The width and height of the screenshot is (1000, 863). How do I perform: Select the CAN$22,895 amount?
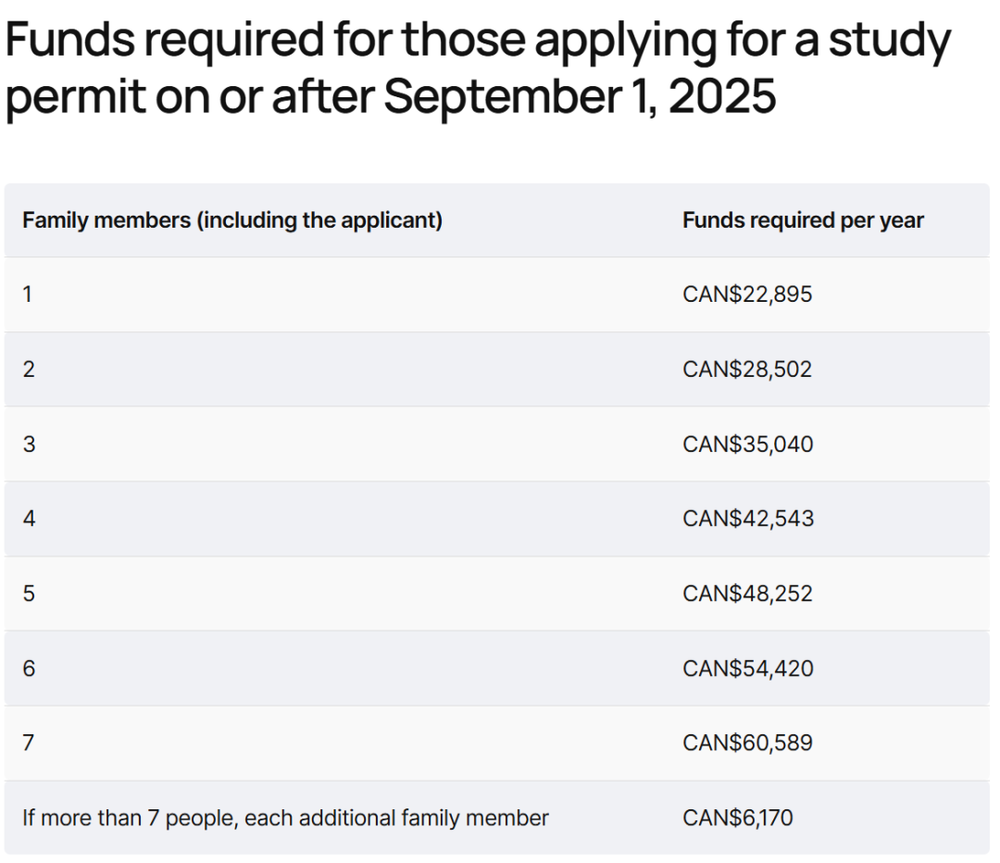747,295
